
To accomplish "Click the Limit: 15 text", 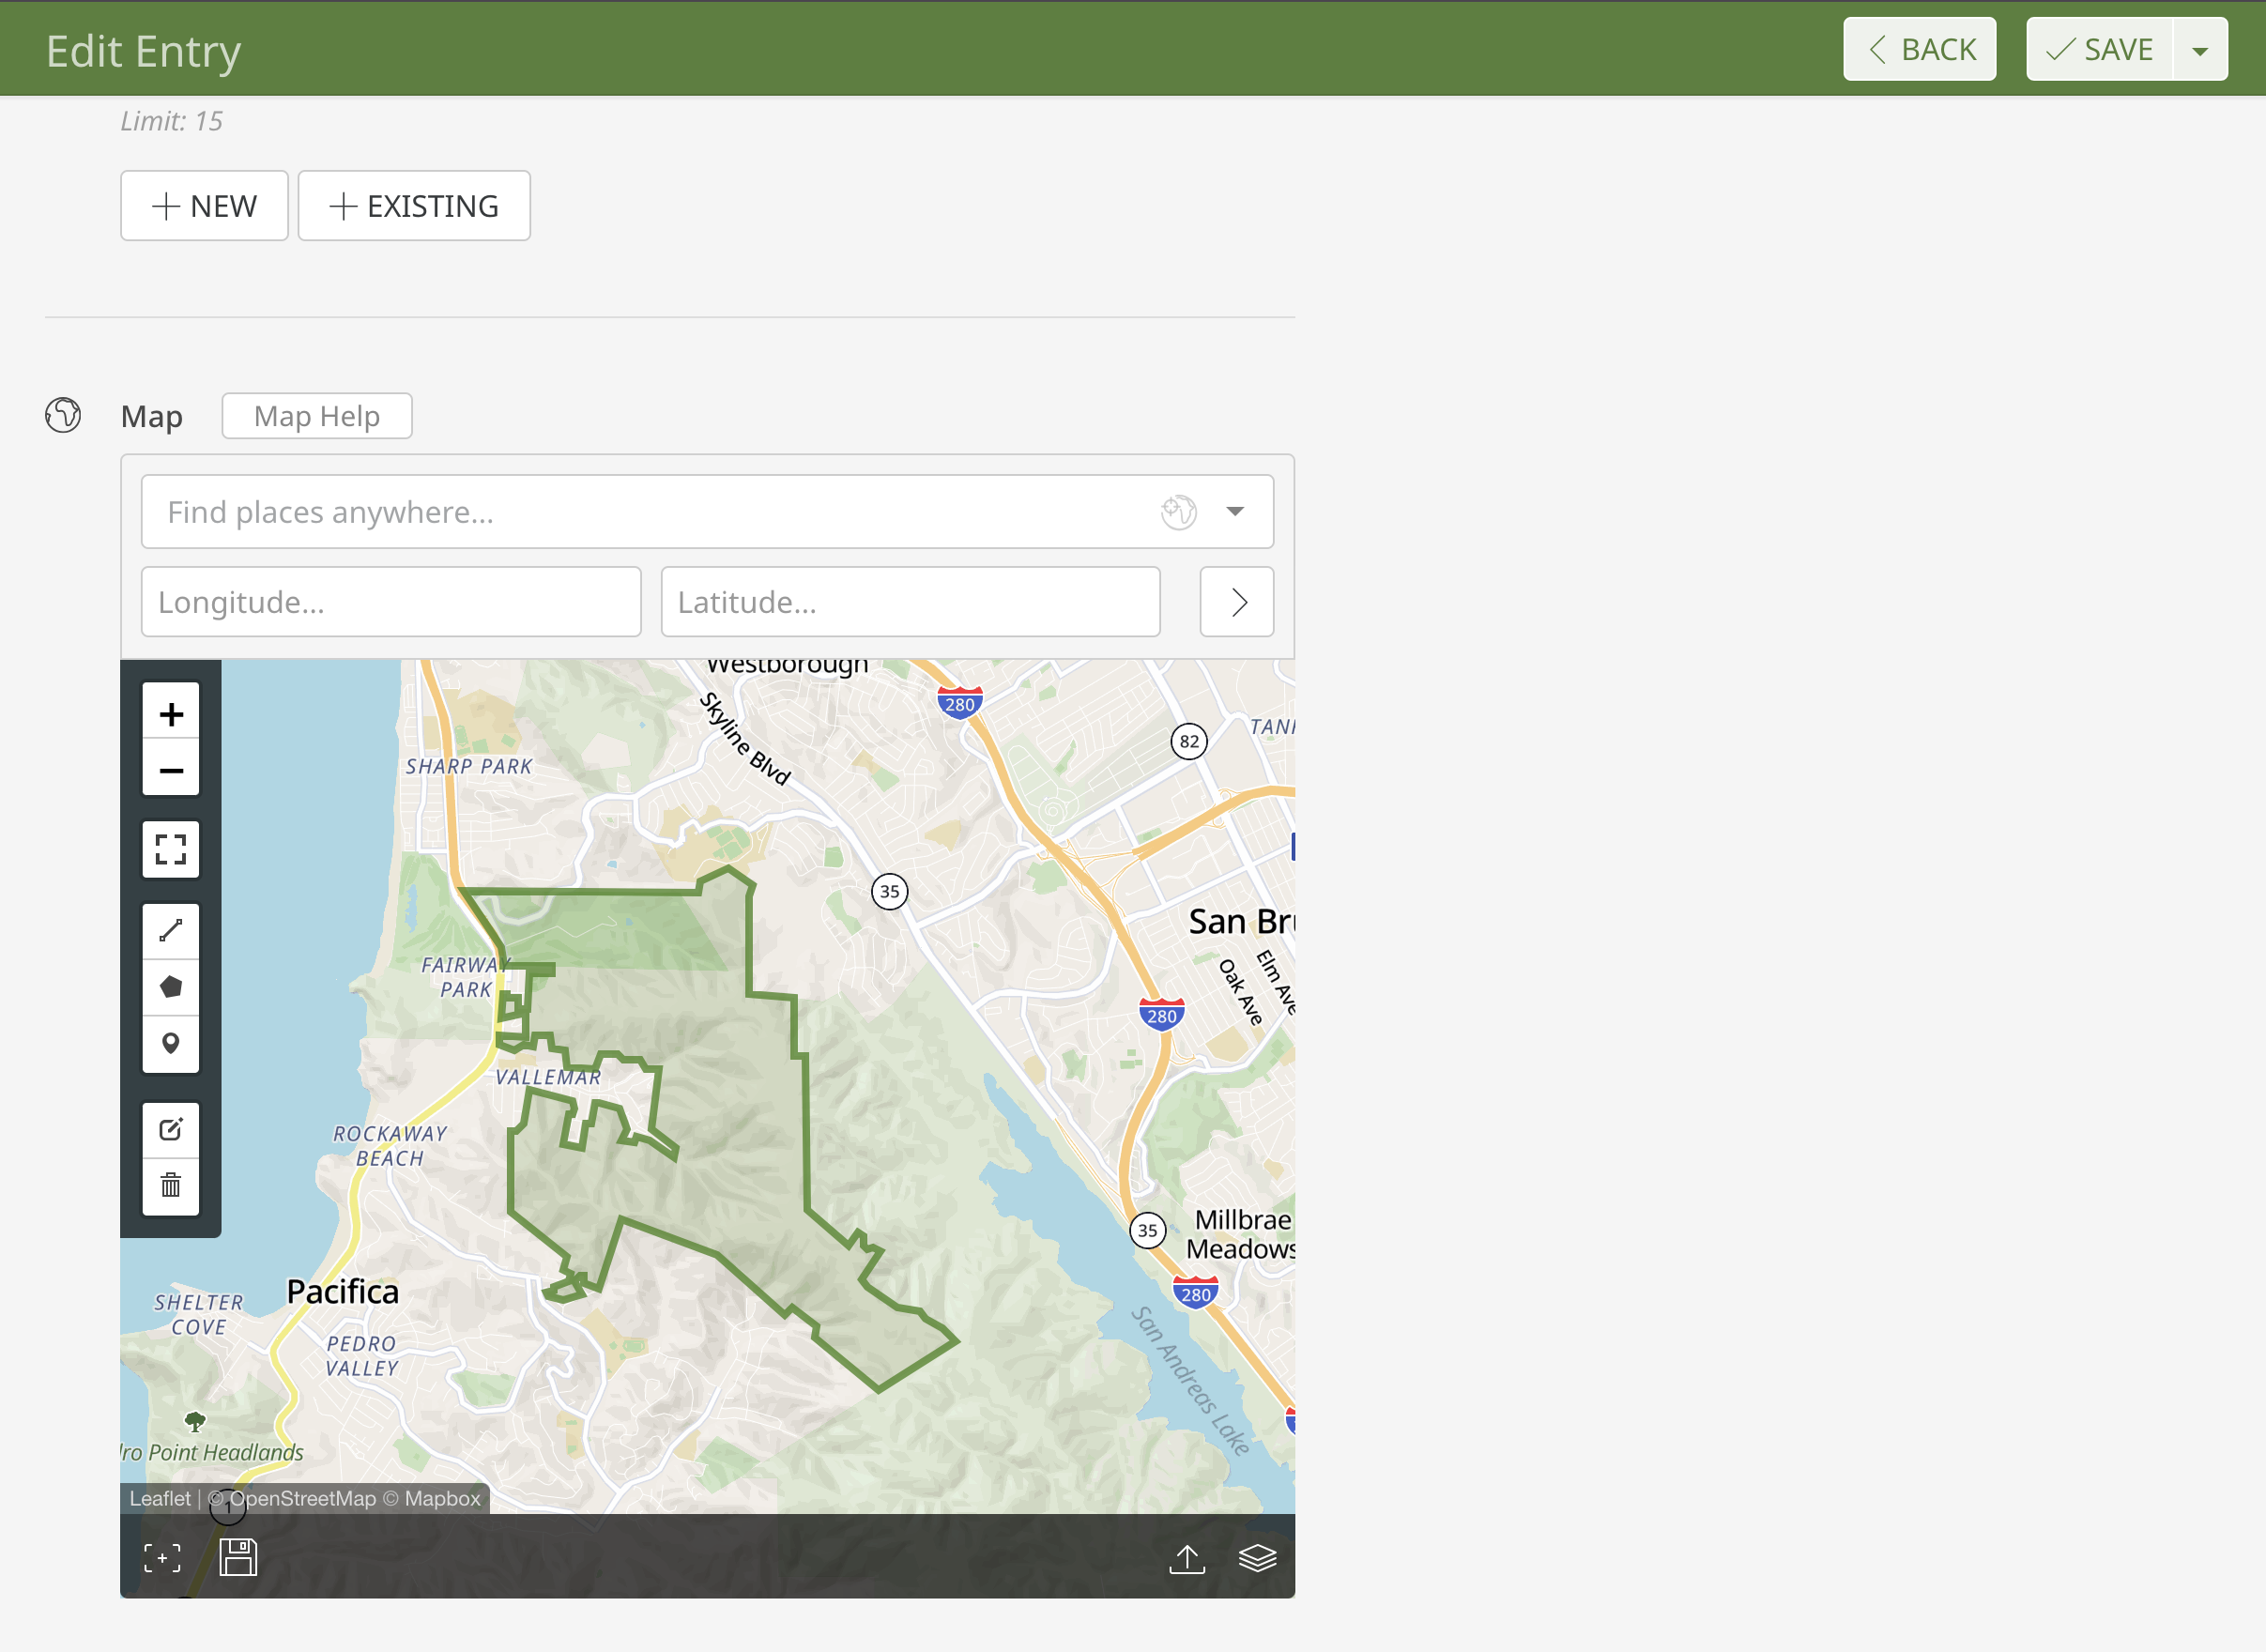I will (171, 121).
